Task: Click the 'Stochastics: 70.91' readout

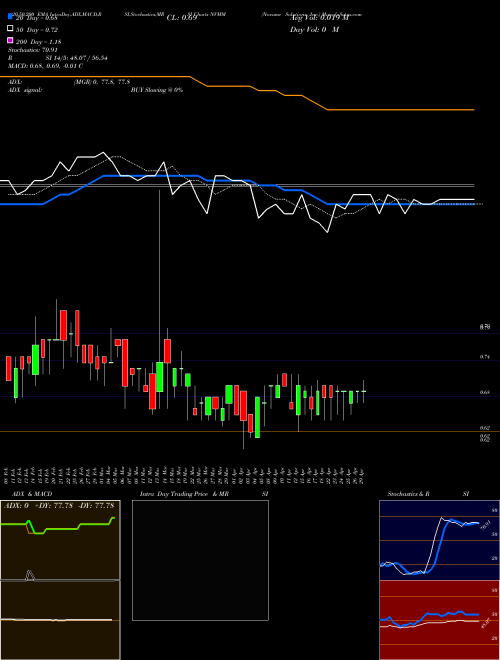Action: coord(32,50)
